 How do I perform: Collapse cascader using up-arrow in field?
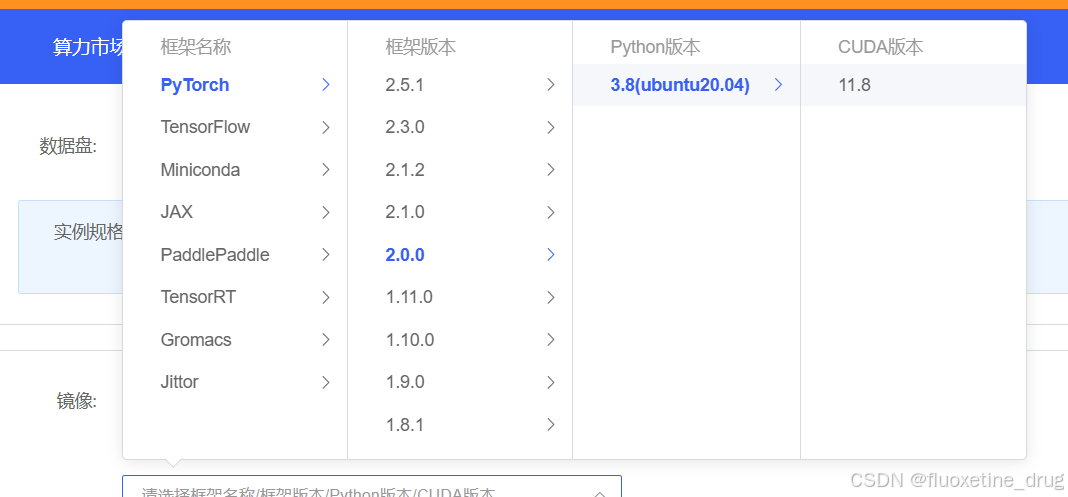(x=600, y=493)
